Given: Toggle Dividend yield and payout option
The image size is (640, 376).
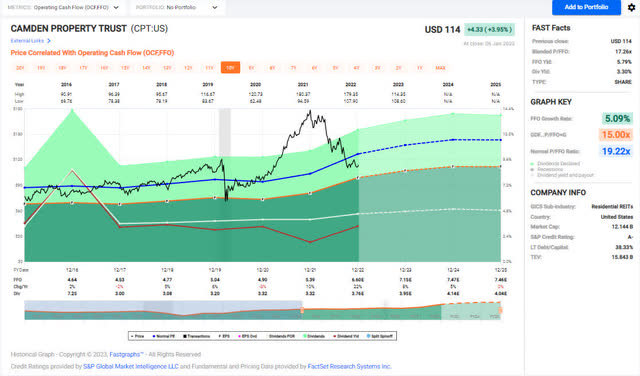Looking at the screenshot, I should click(562, 175).
